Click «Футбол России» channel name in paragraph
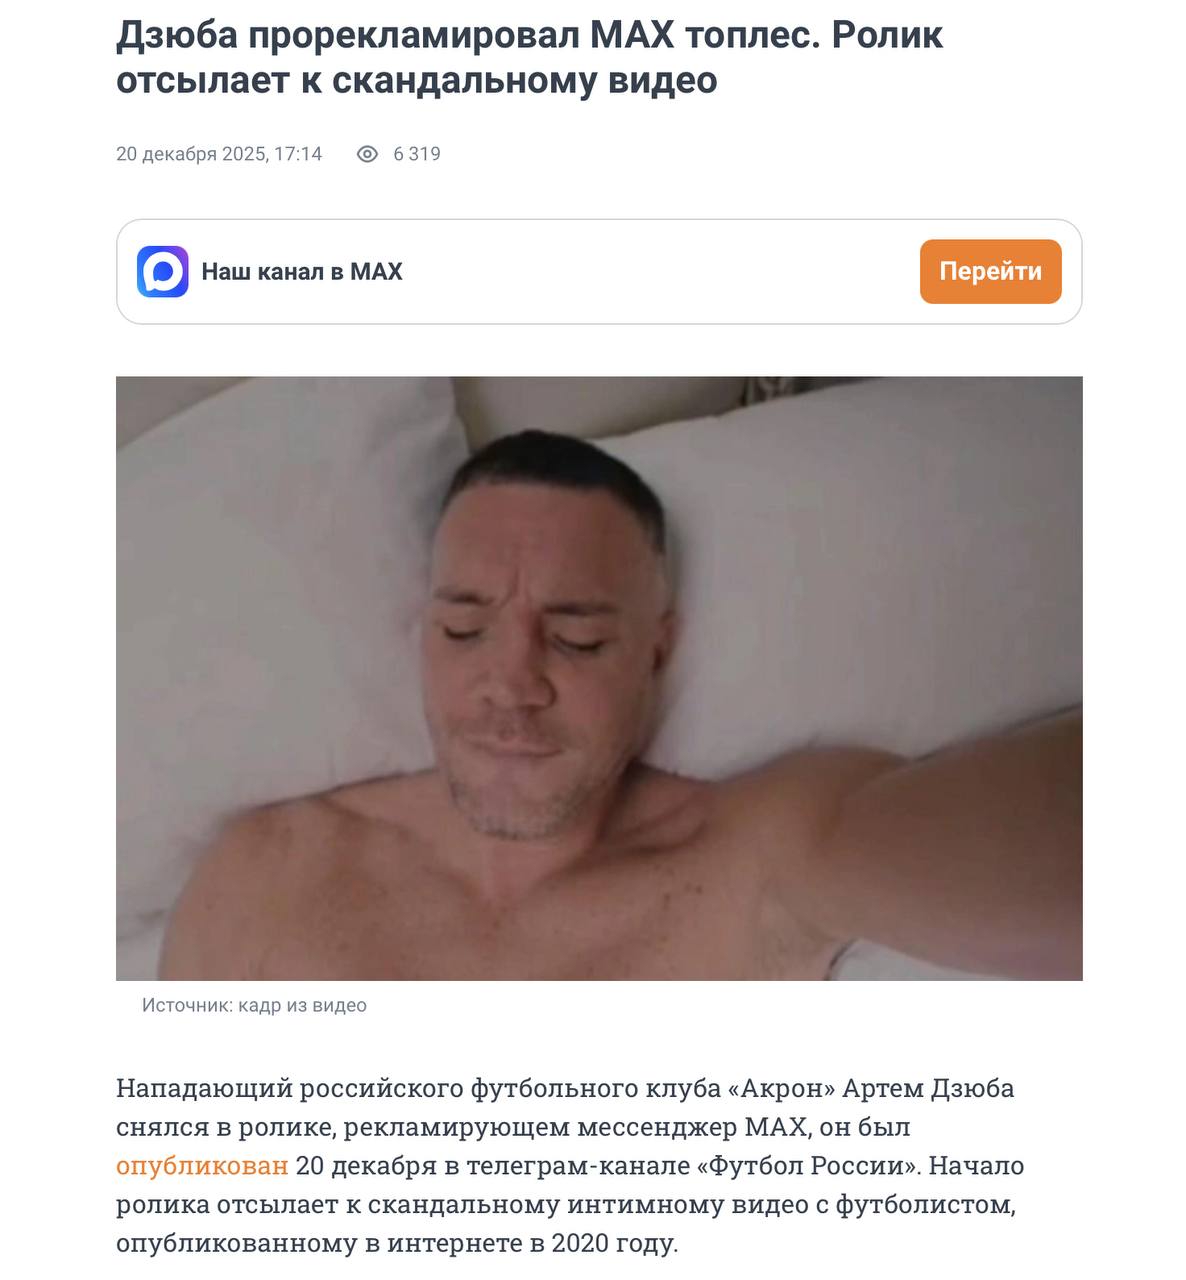This screenshot has height=1280, width=1186. coord(809,1166)
